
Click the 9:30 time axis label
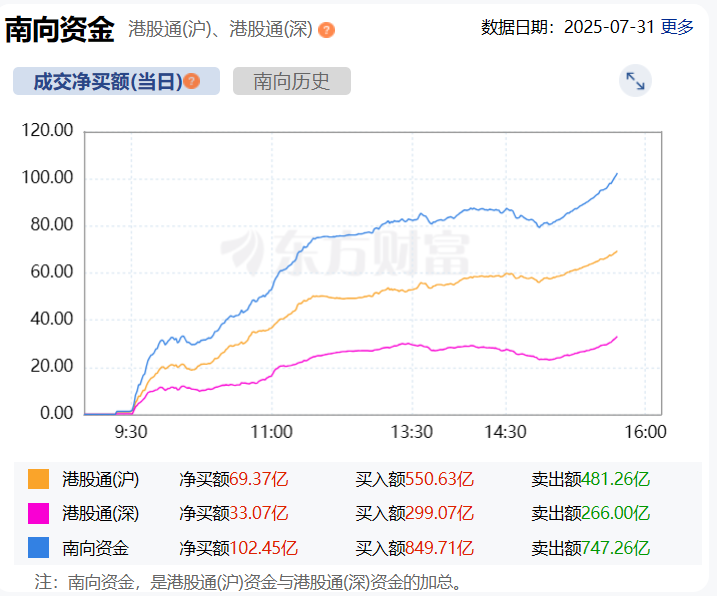pos(131,432)
